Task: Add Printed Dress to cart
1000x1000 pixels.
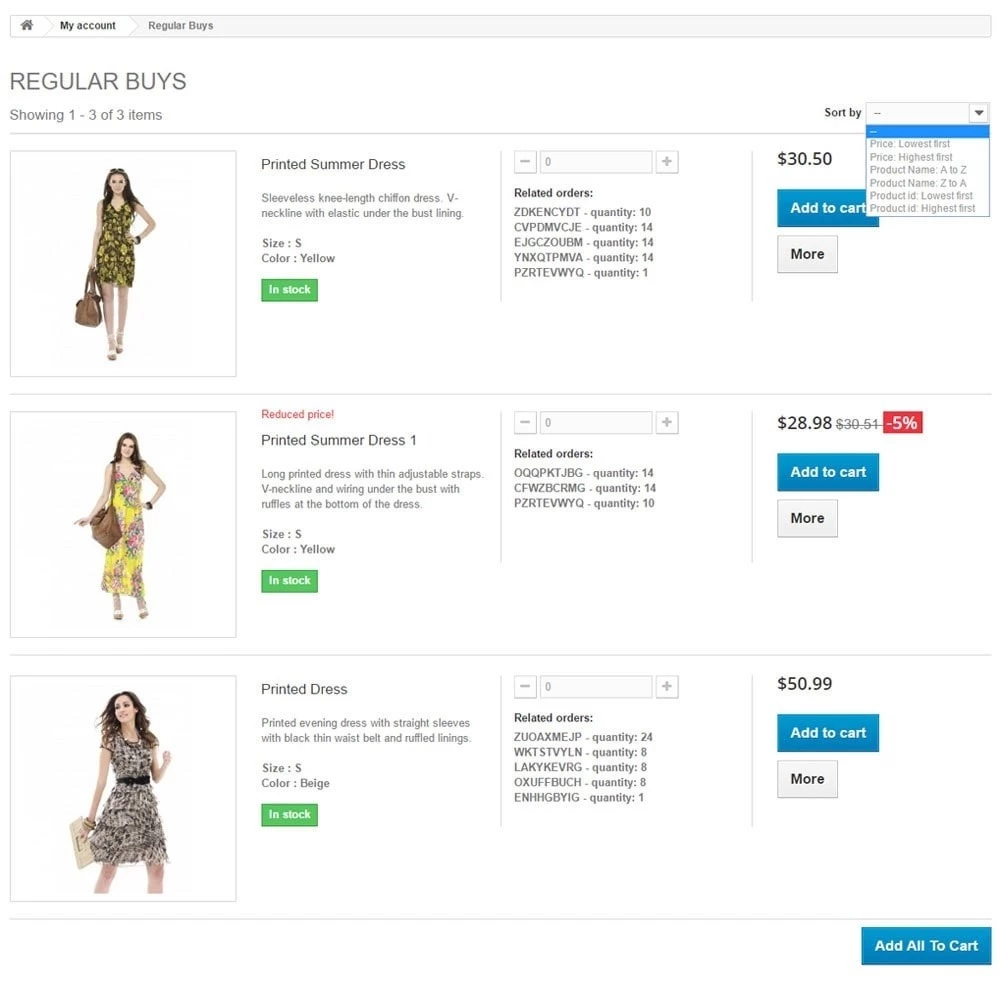Action: coord(828,733)
